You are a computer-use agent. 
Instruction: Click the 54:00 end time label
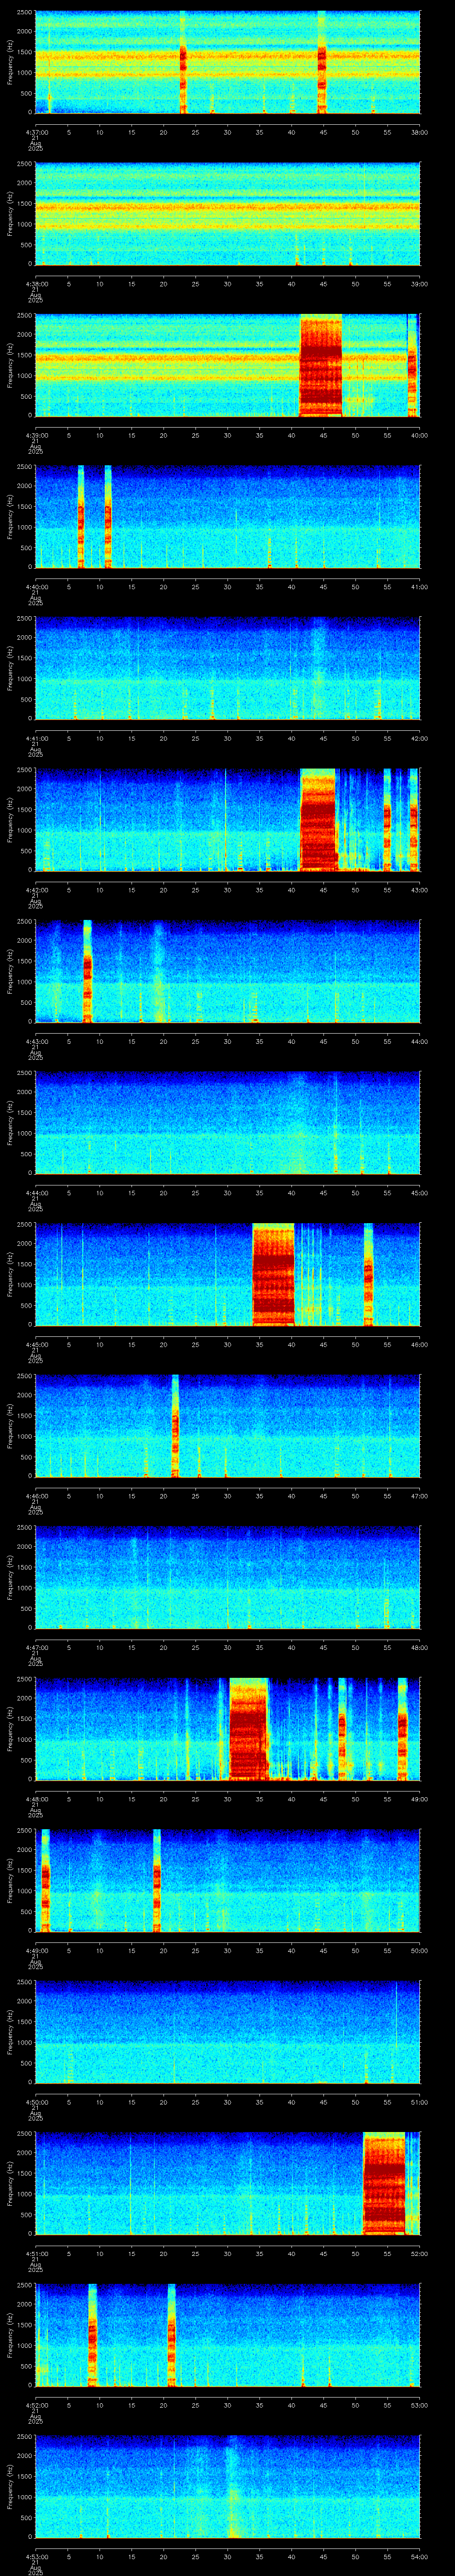[419, 2557]
